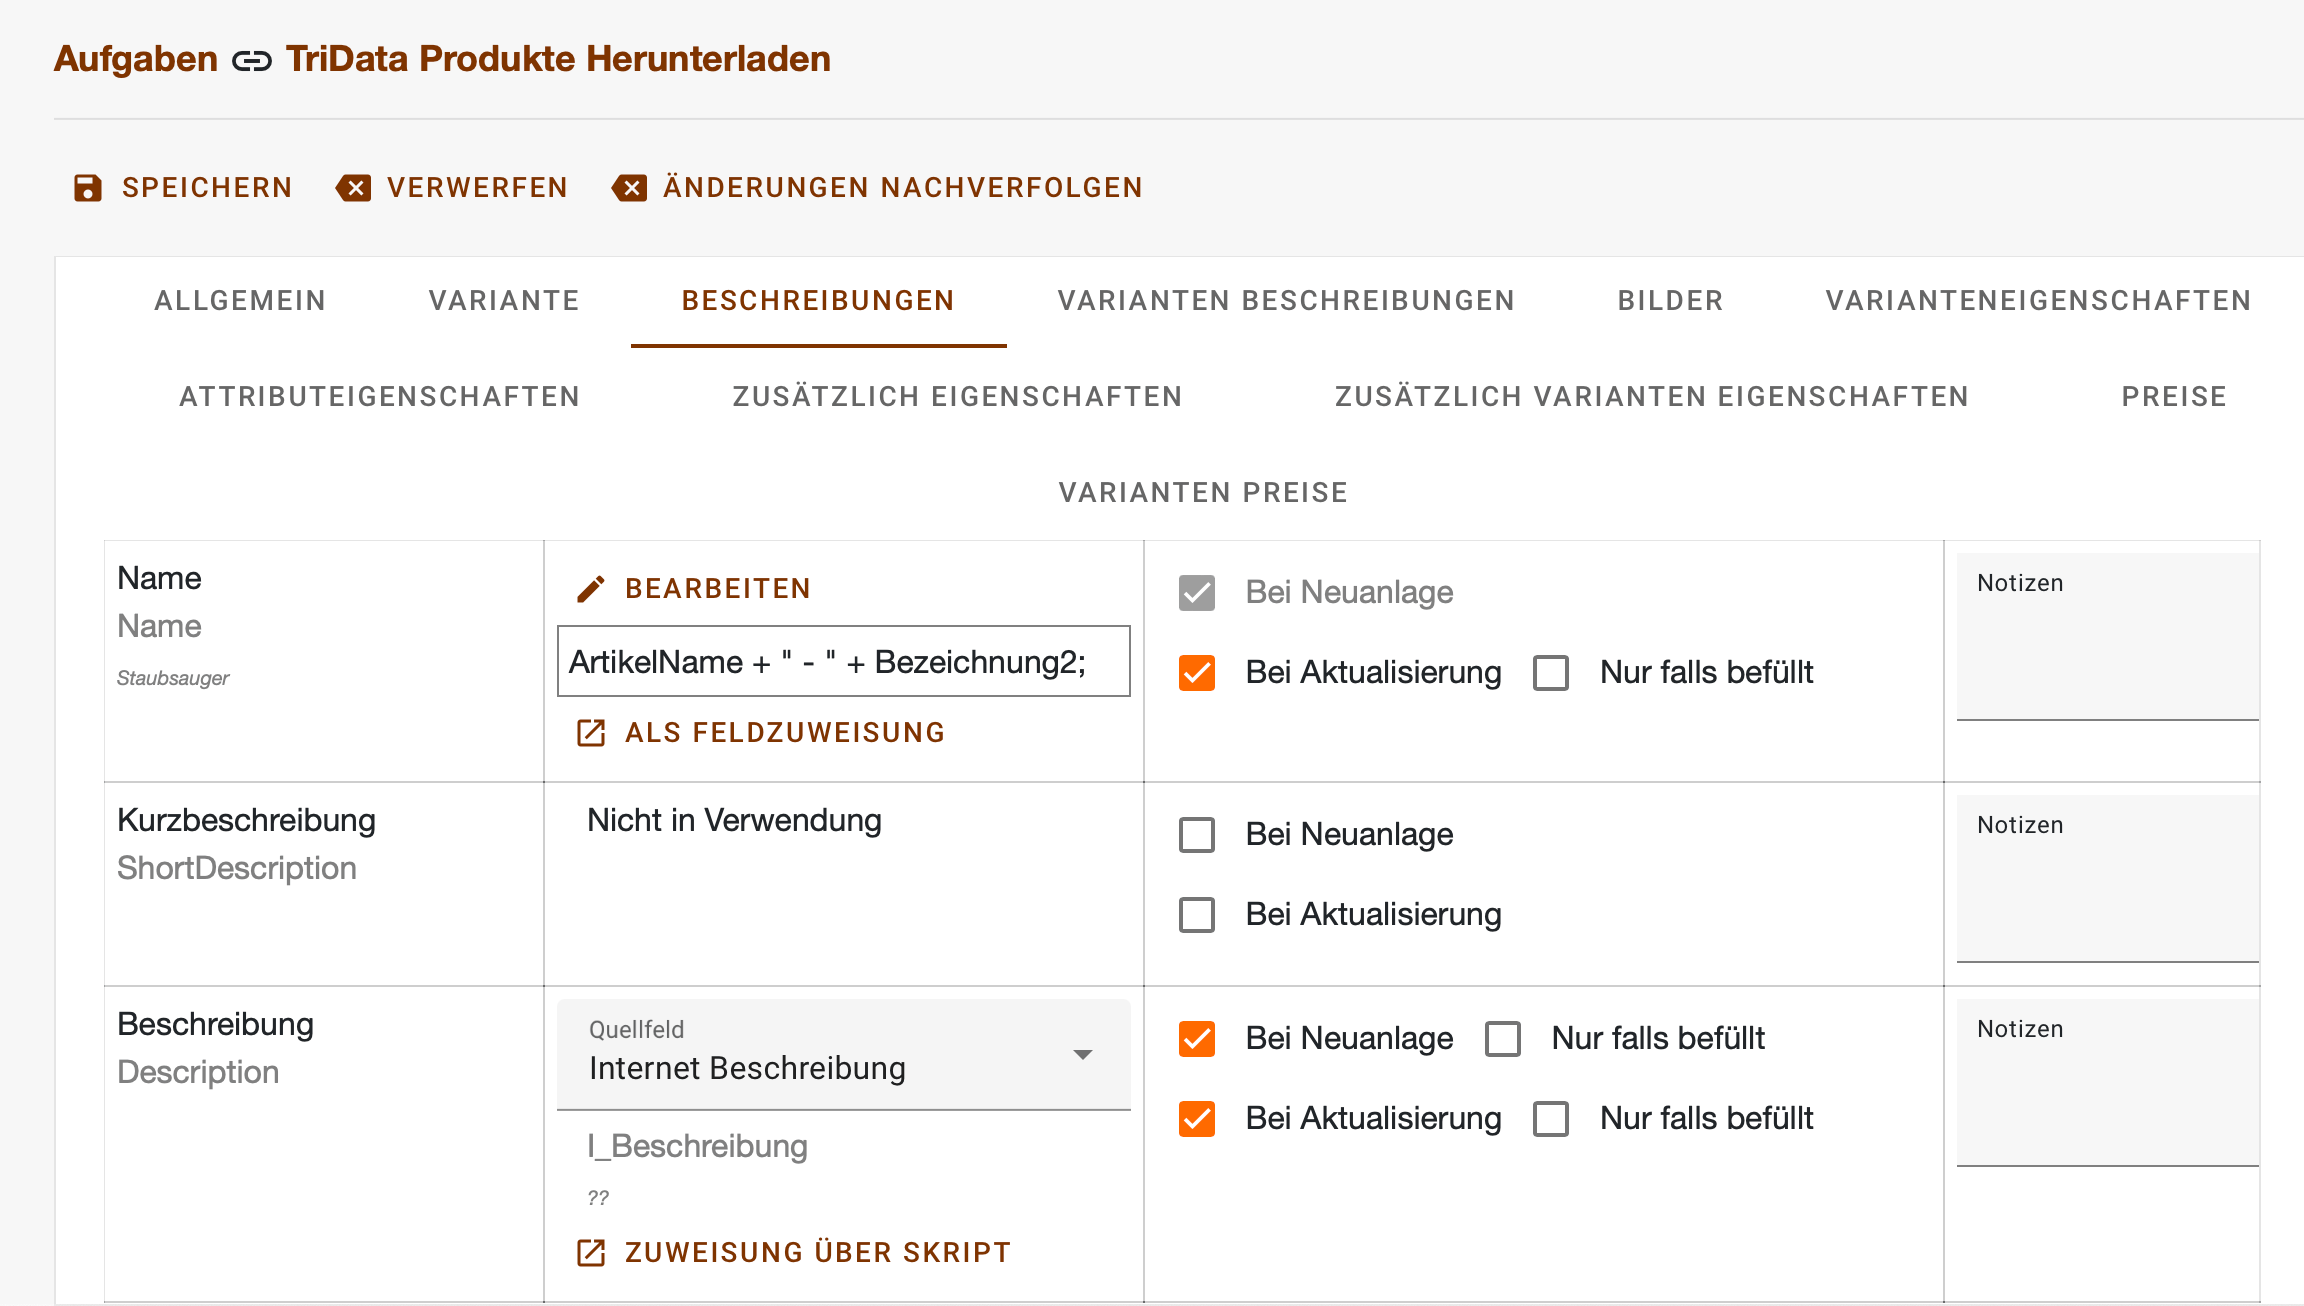Check Nur falls befüllt beside Beschreibung Neuanlage
2304x1306 pixels.
[x=1503, y=1039]
